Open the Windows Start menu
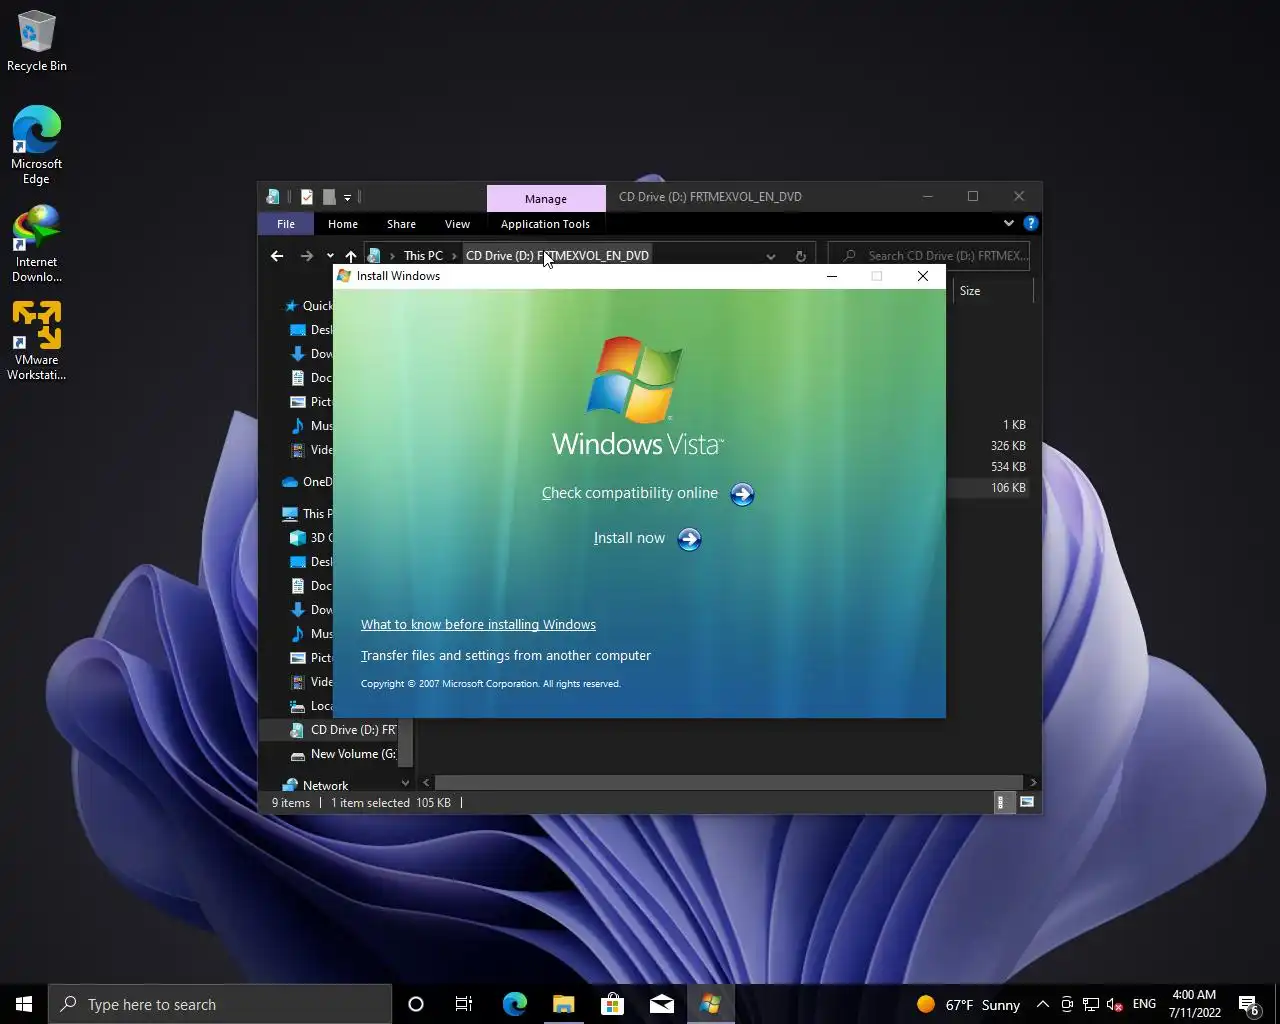 point(24,1004)
